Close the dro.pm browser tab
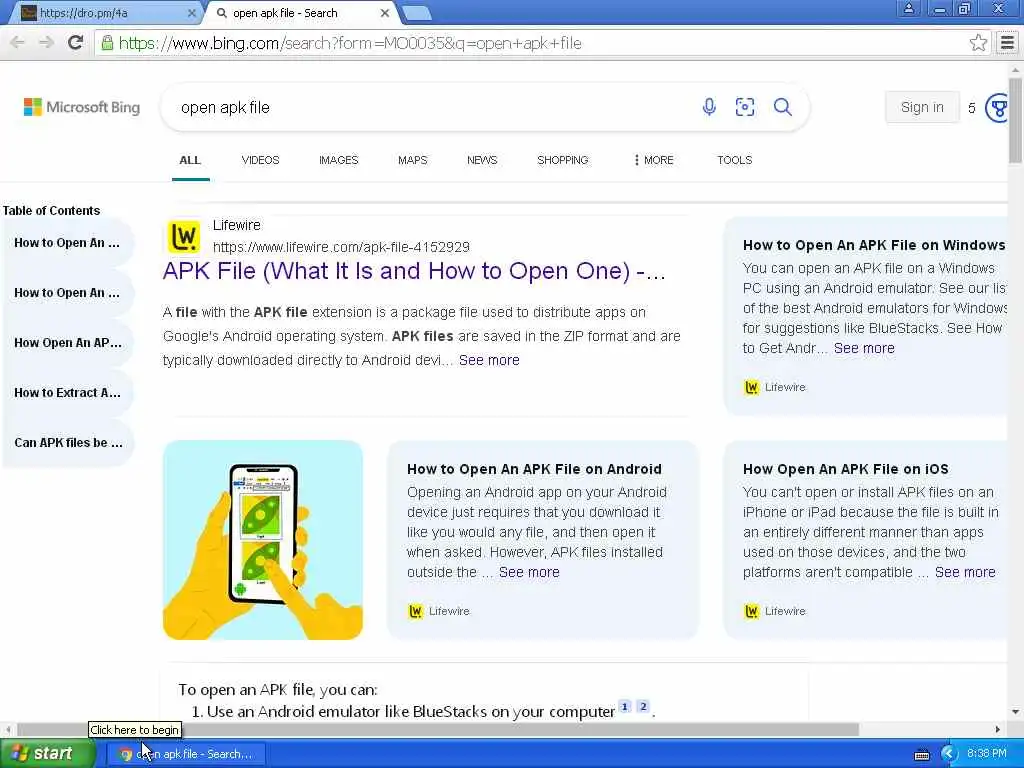Image resolution: width=1024 pixels, height=768 pixels. click(192, 12)
